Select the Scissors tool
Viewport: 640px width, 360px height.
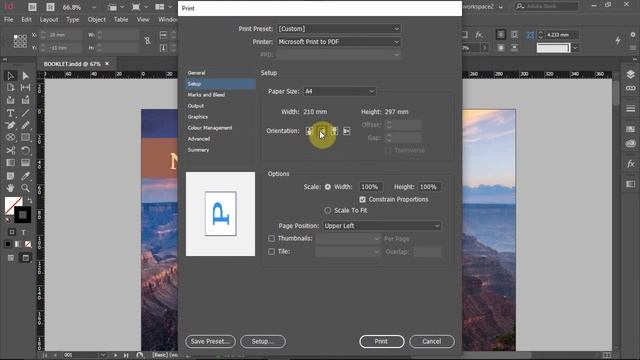click(x=11, y=150)
